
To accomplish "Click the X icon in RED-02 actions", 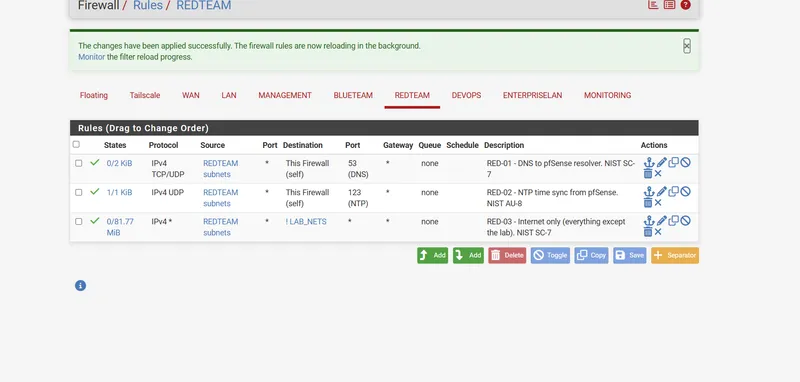I will (658, 203).
